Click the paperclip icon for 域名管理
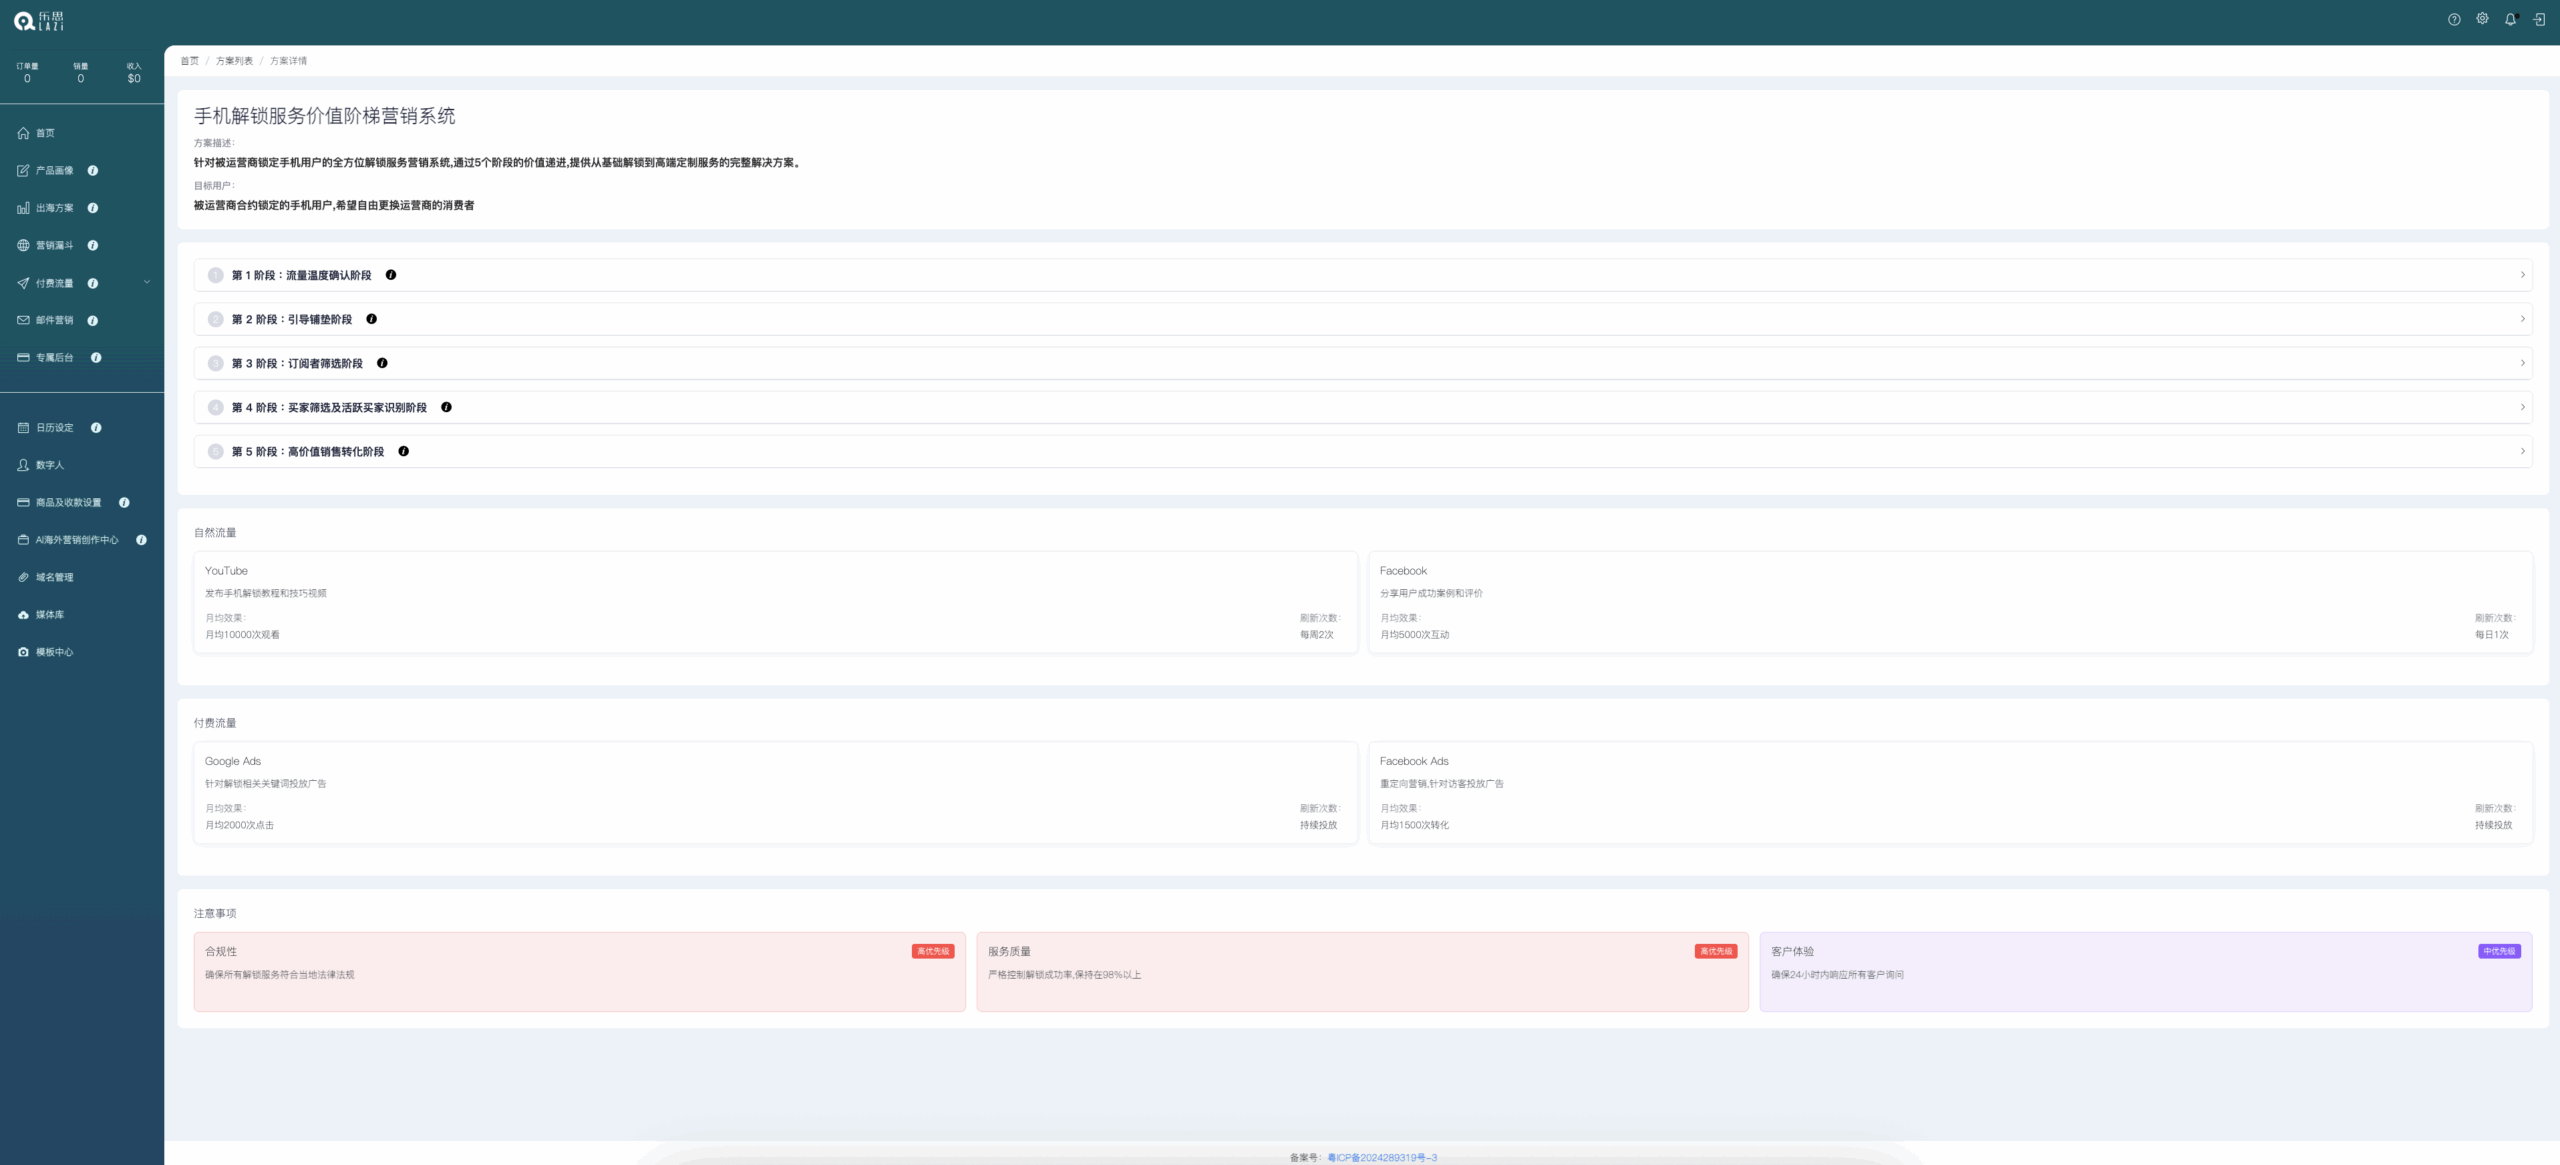The image size is (2560, 1165). (x=23, y=577)
